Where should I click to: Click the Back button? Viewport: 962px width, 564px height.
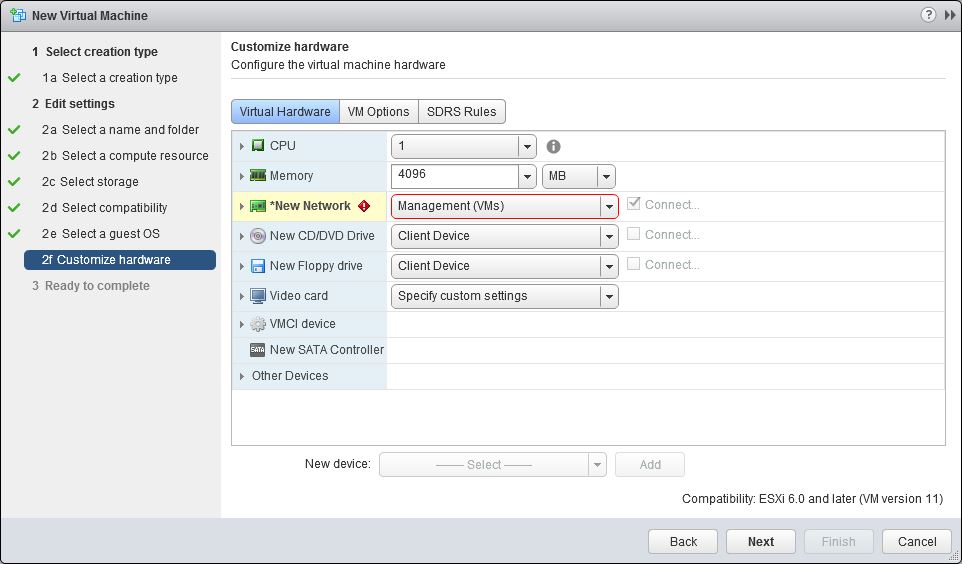point(683,542)
